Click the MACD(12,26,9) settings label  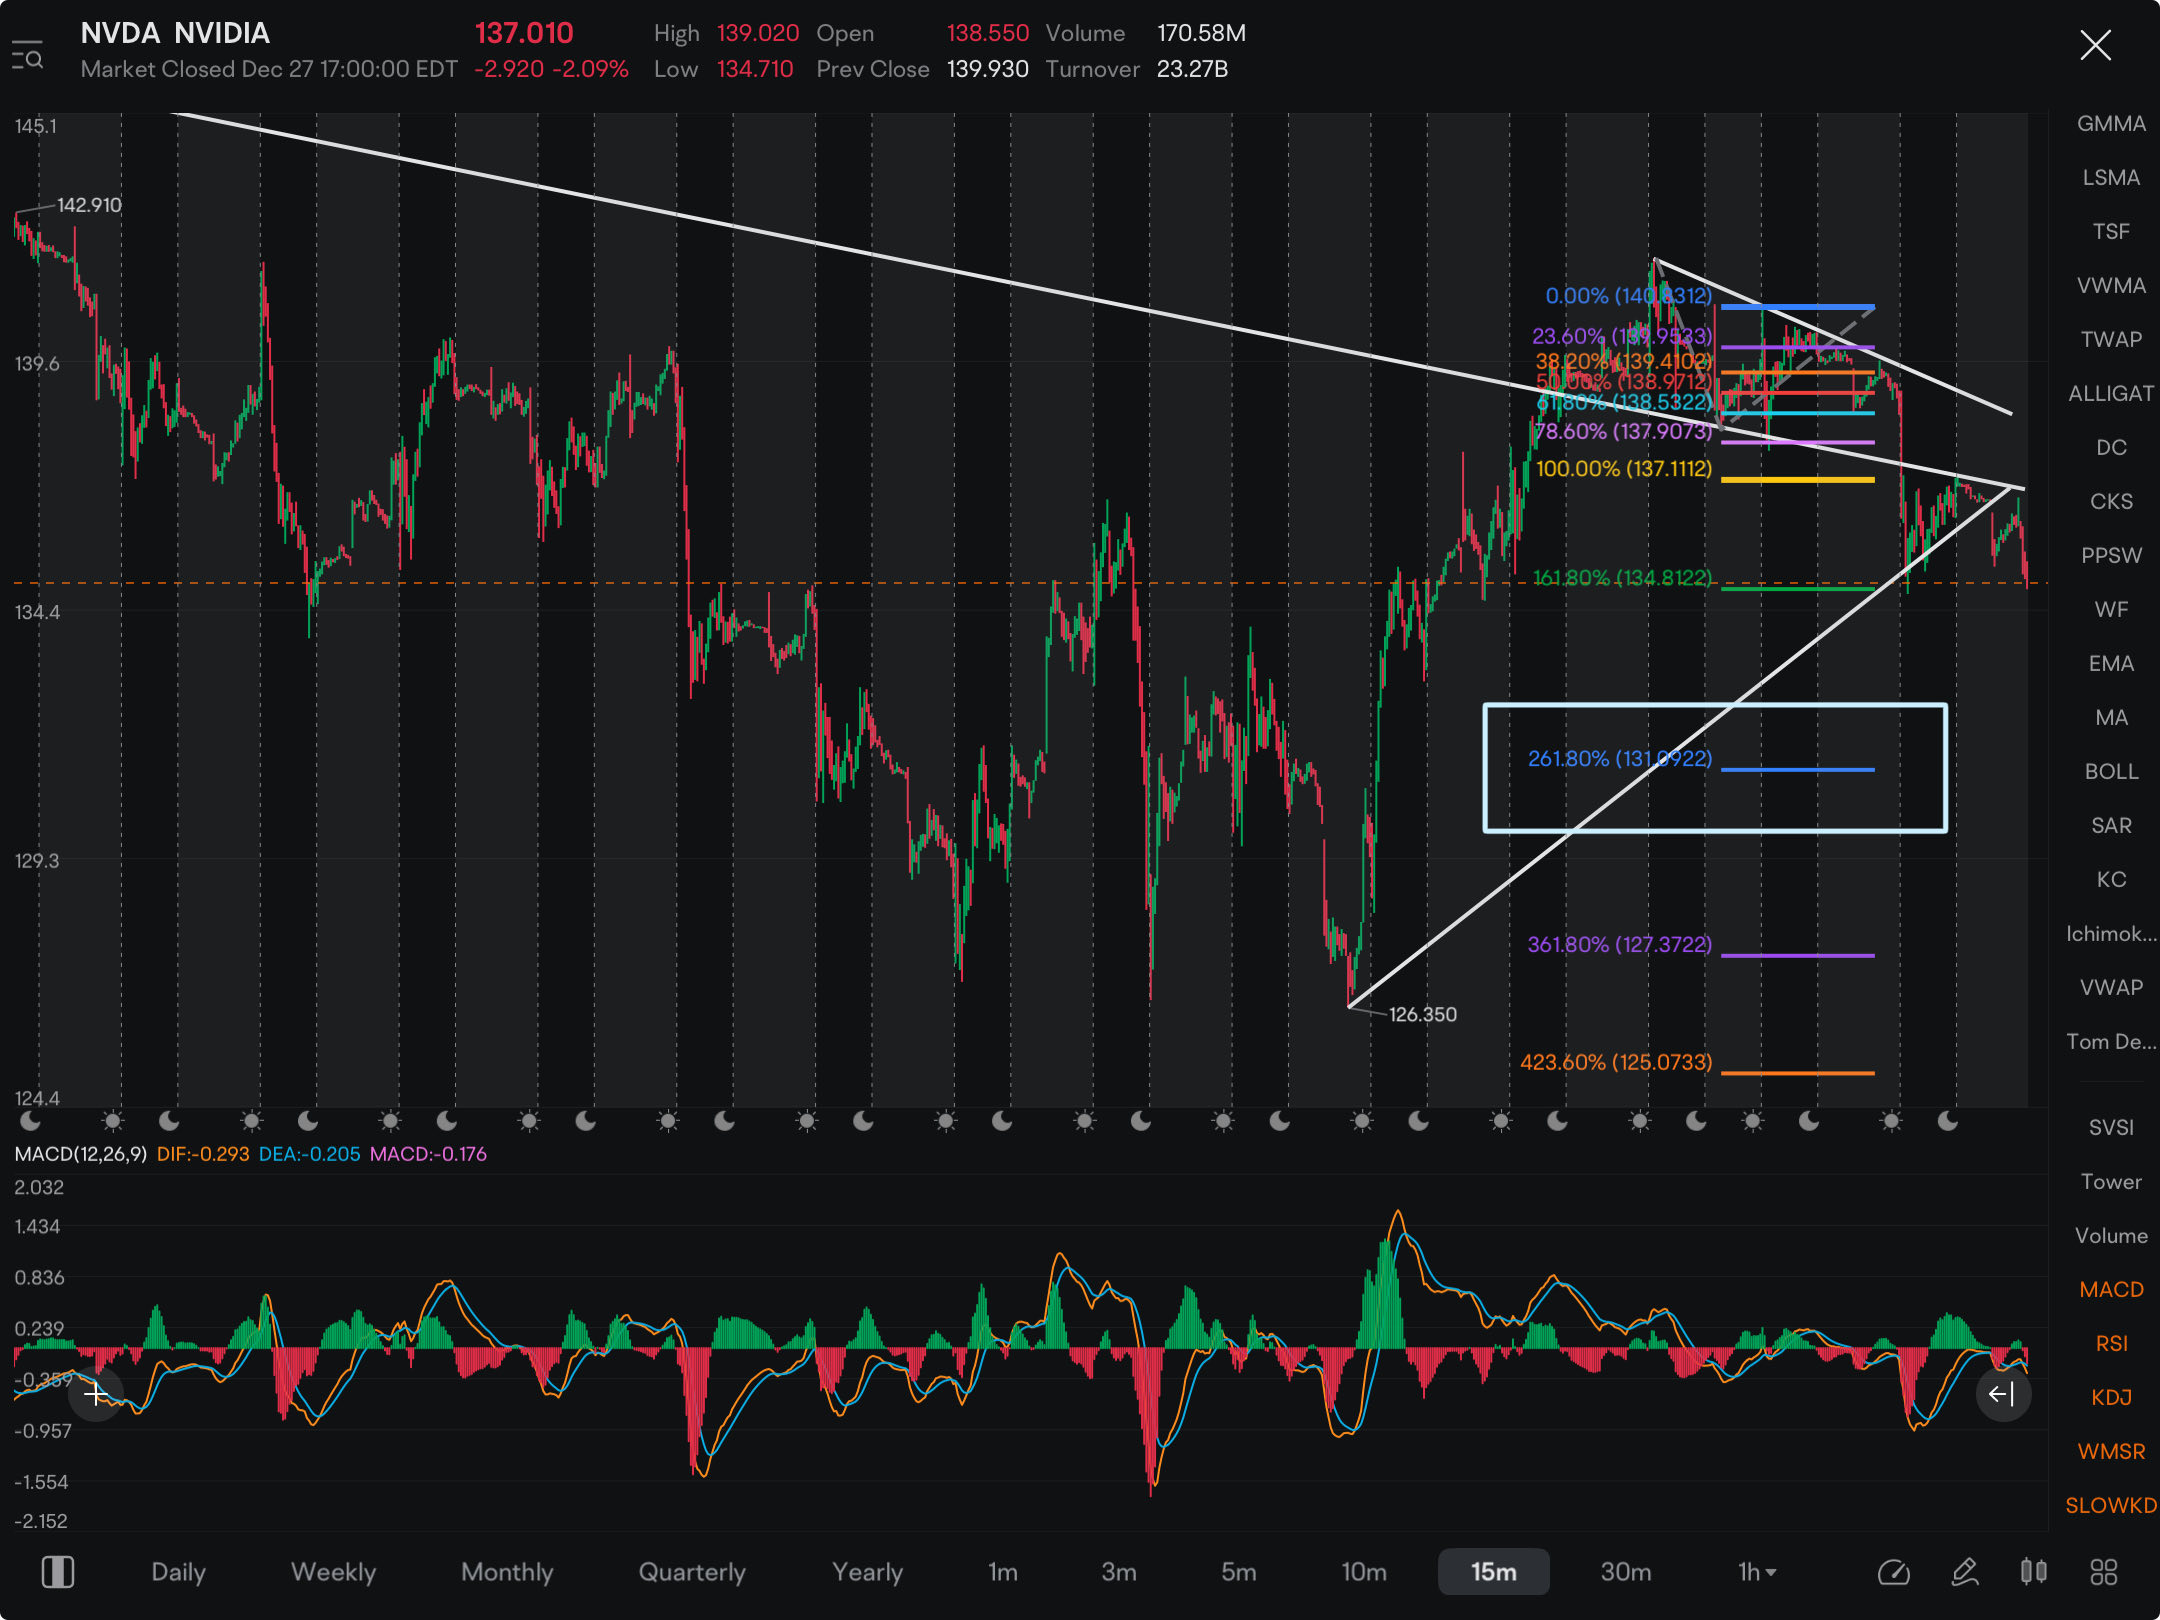[x=81, y=1153]
